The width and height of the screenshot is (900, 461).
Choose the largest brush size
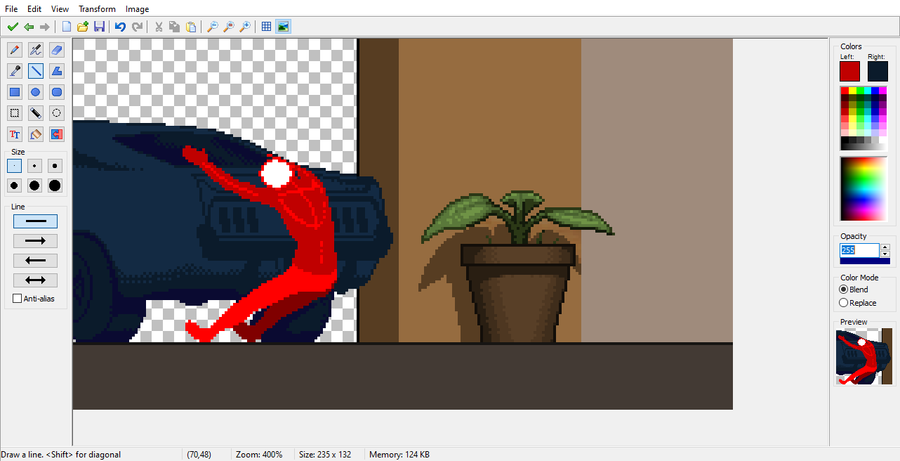click(55, 185)
